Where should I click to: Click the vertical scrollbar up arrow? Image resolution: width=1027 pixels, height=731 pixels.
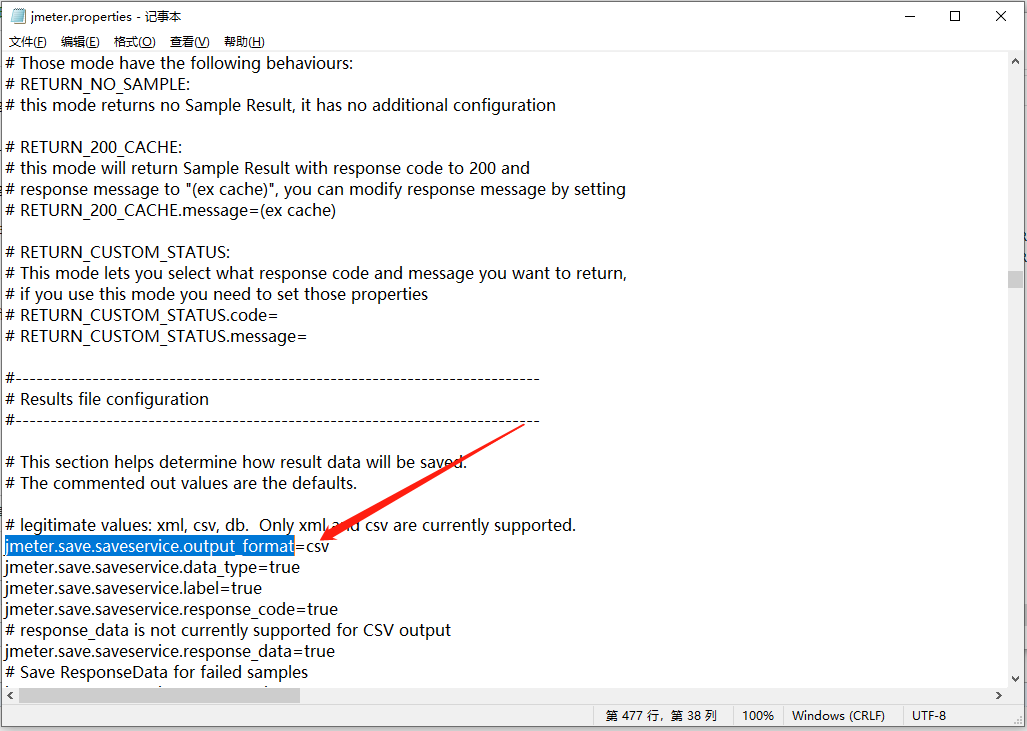tap(1015, 62)
